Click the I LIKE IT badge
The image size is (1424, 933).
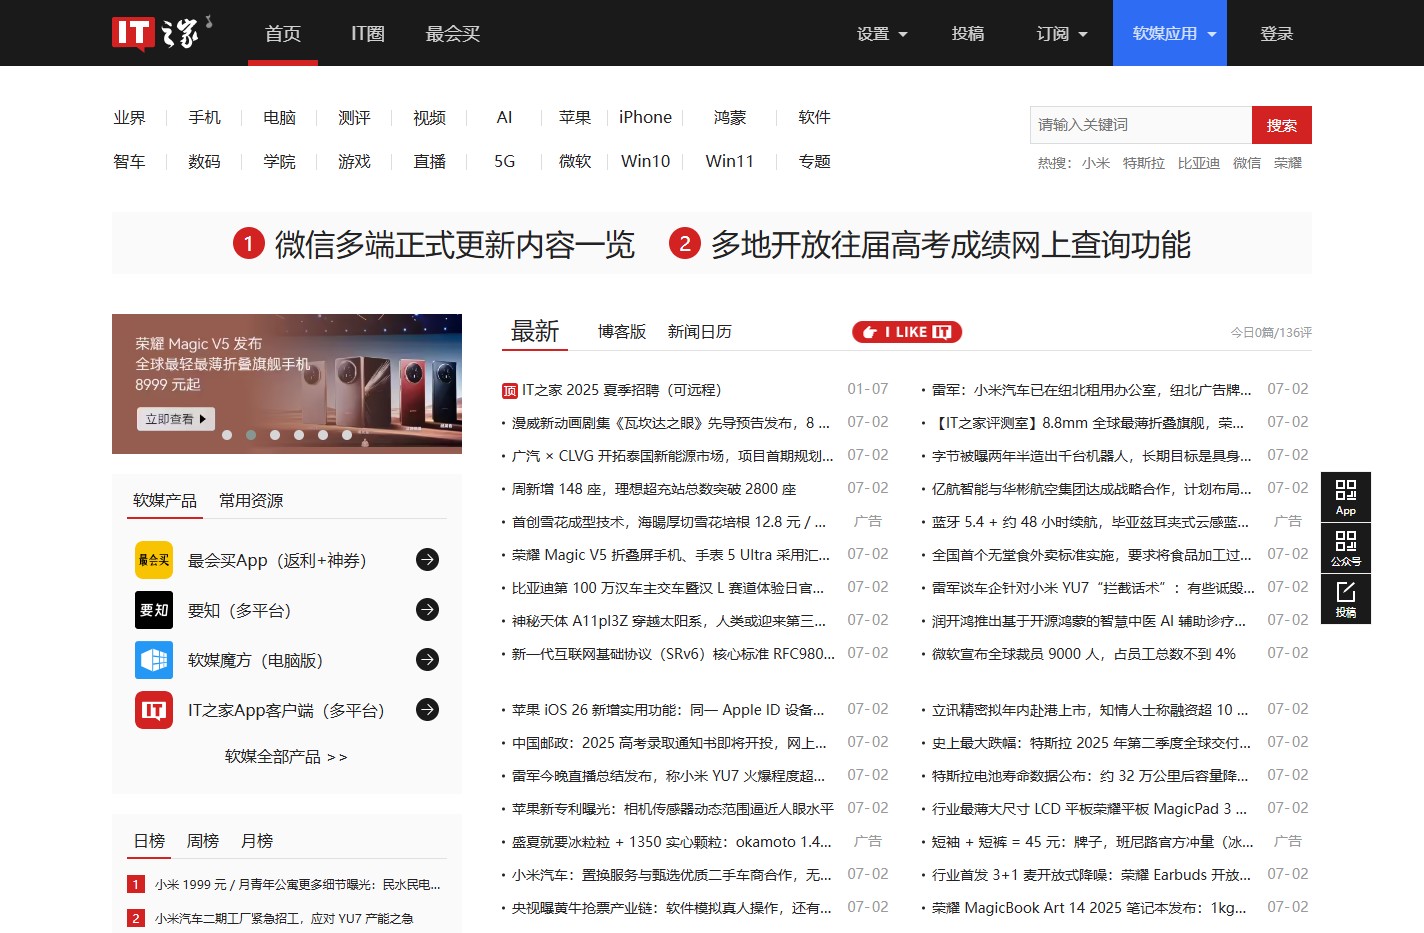[x=907, y=332]
